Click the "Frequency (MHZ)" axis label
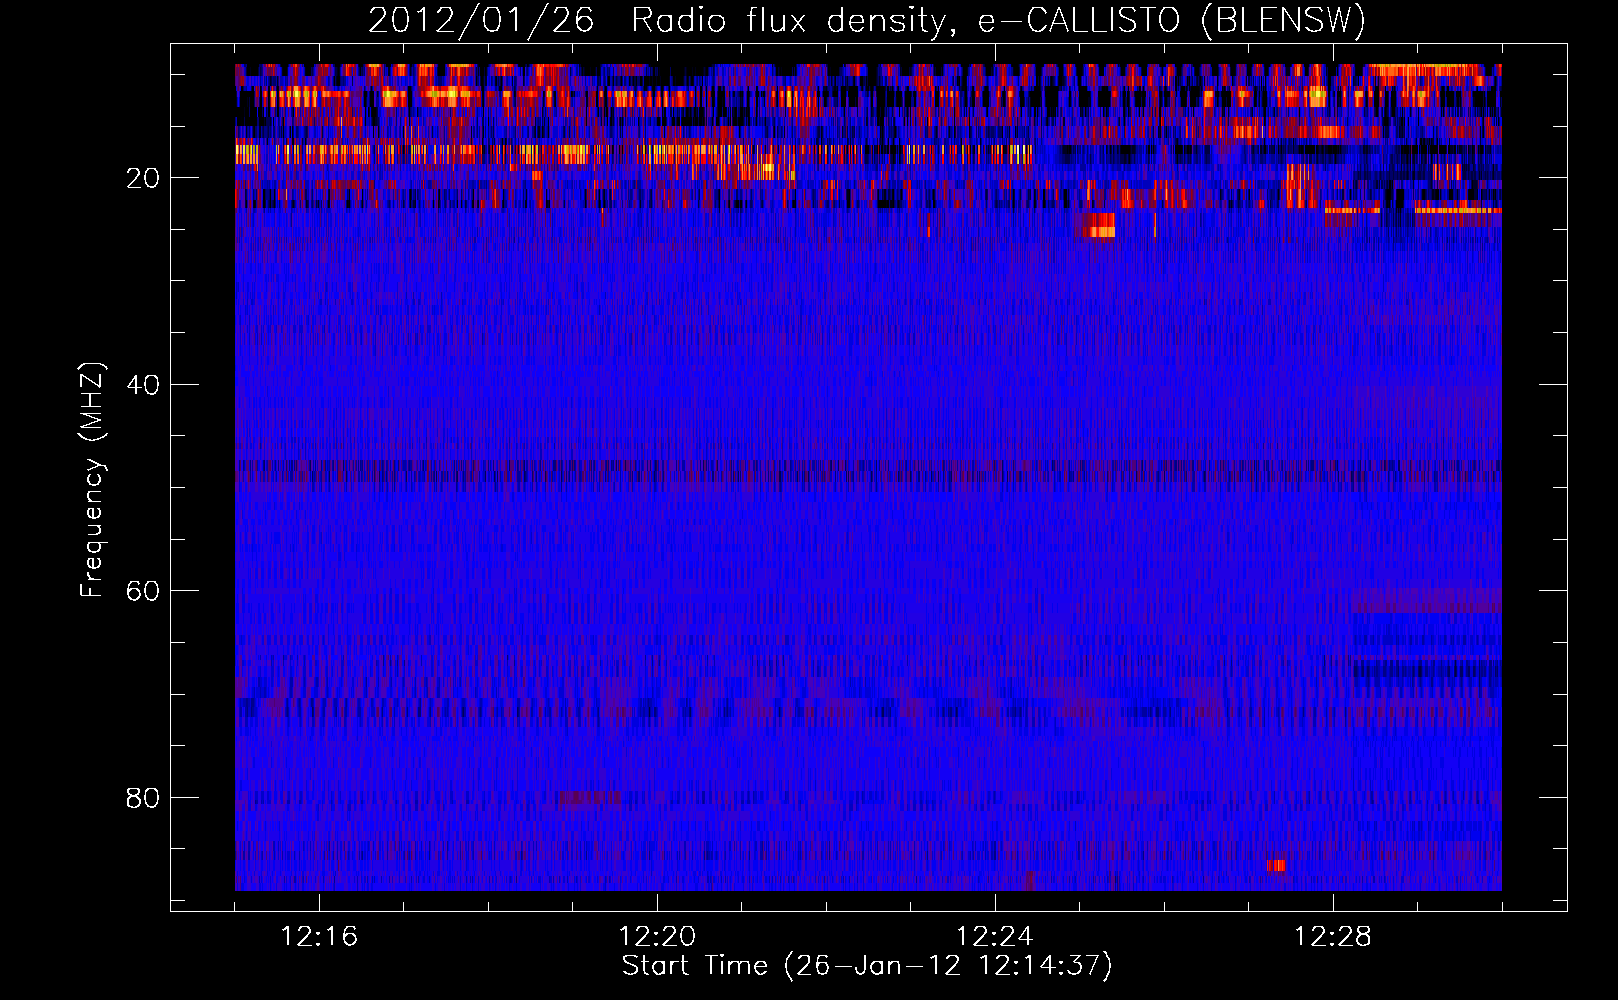This screenshot has width=1618, height=1000. tap(92, 480)
